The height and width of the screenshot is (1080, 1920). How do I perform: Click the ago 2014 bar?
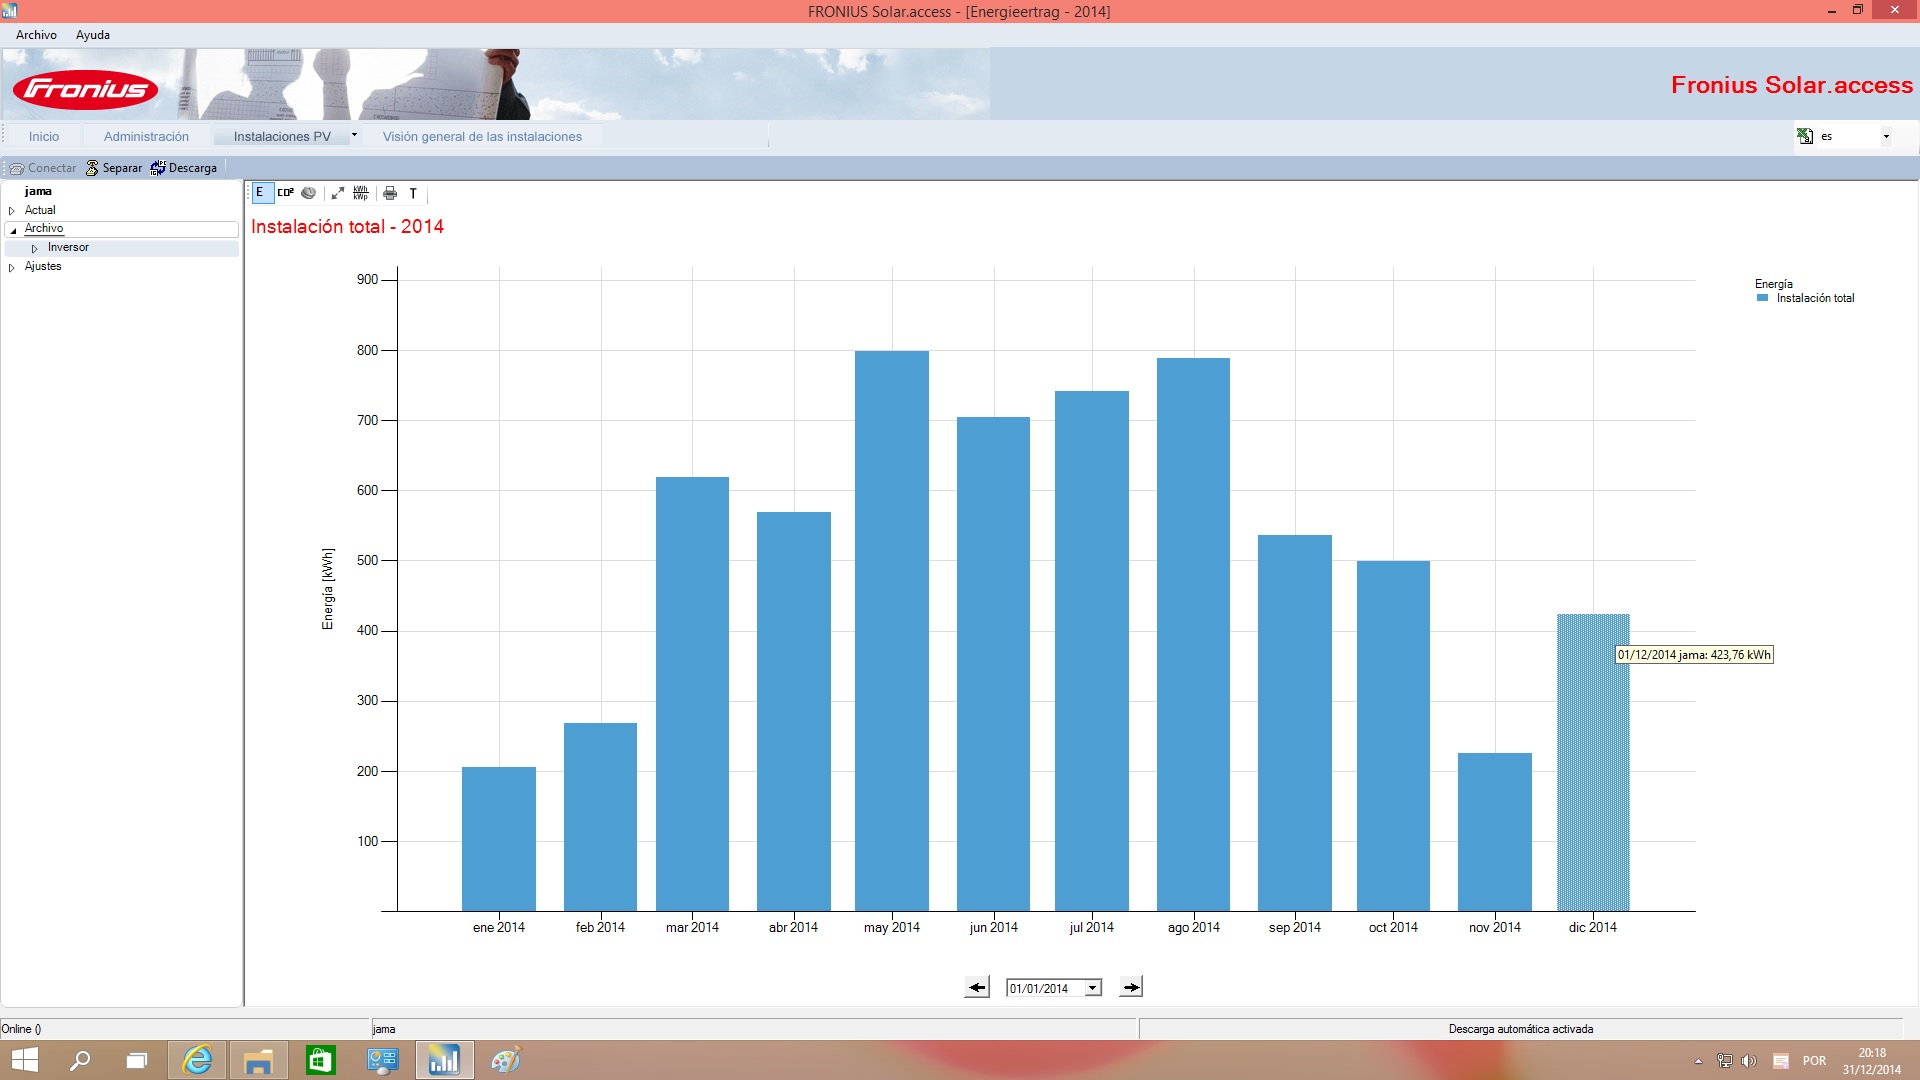pos(1193,634)
